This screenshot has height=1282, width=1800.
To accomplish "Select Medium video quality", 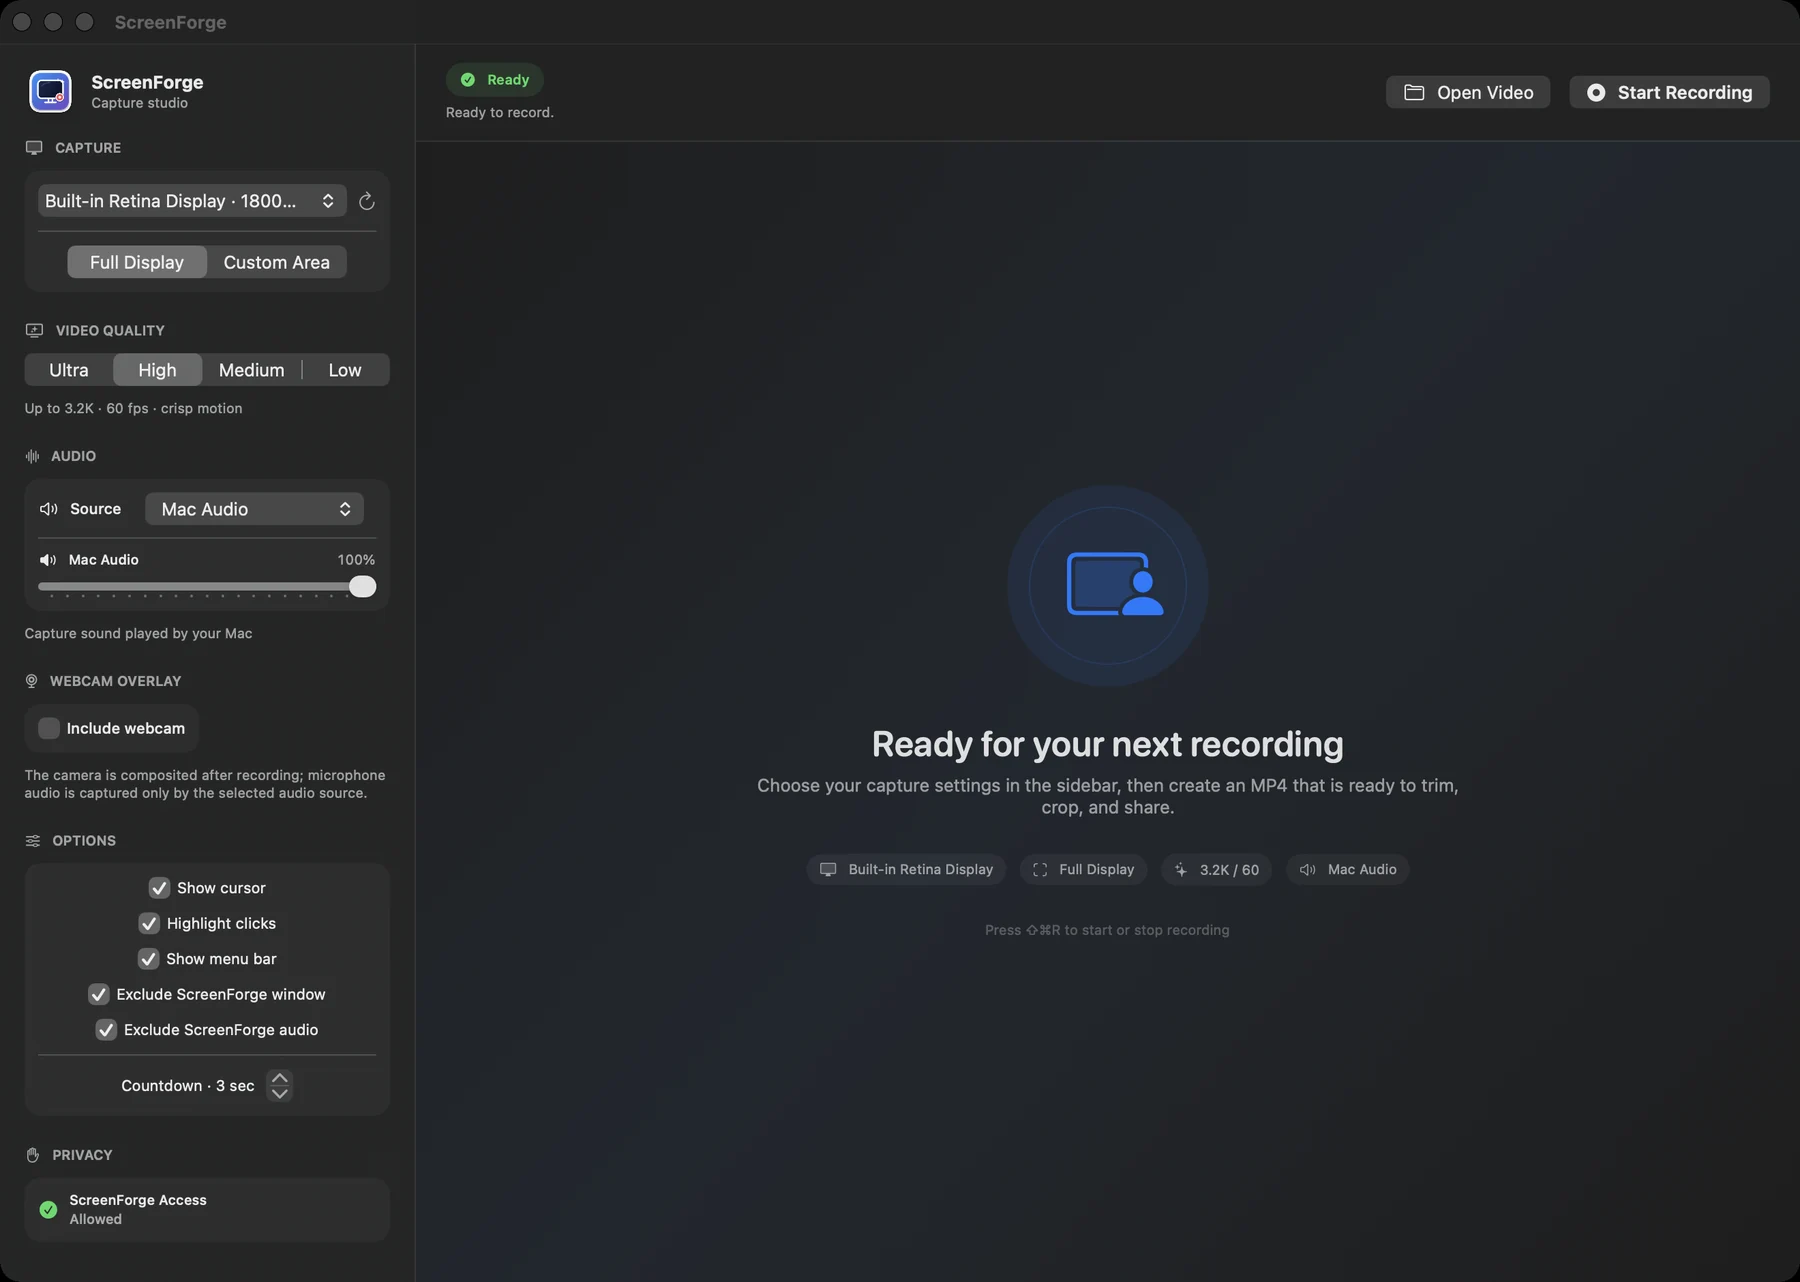I will point(251,370).
